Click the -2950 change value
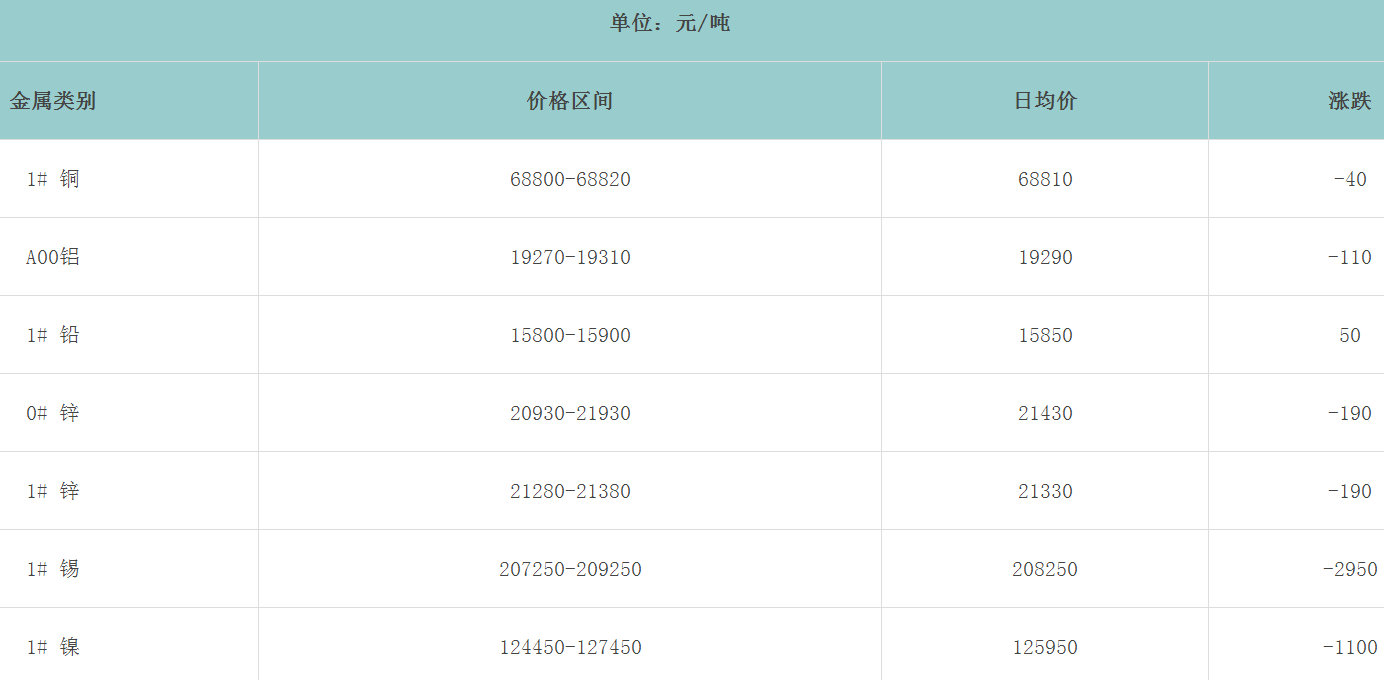1384x680 pixels. (1349, 570)
